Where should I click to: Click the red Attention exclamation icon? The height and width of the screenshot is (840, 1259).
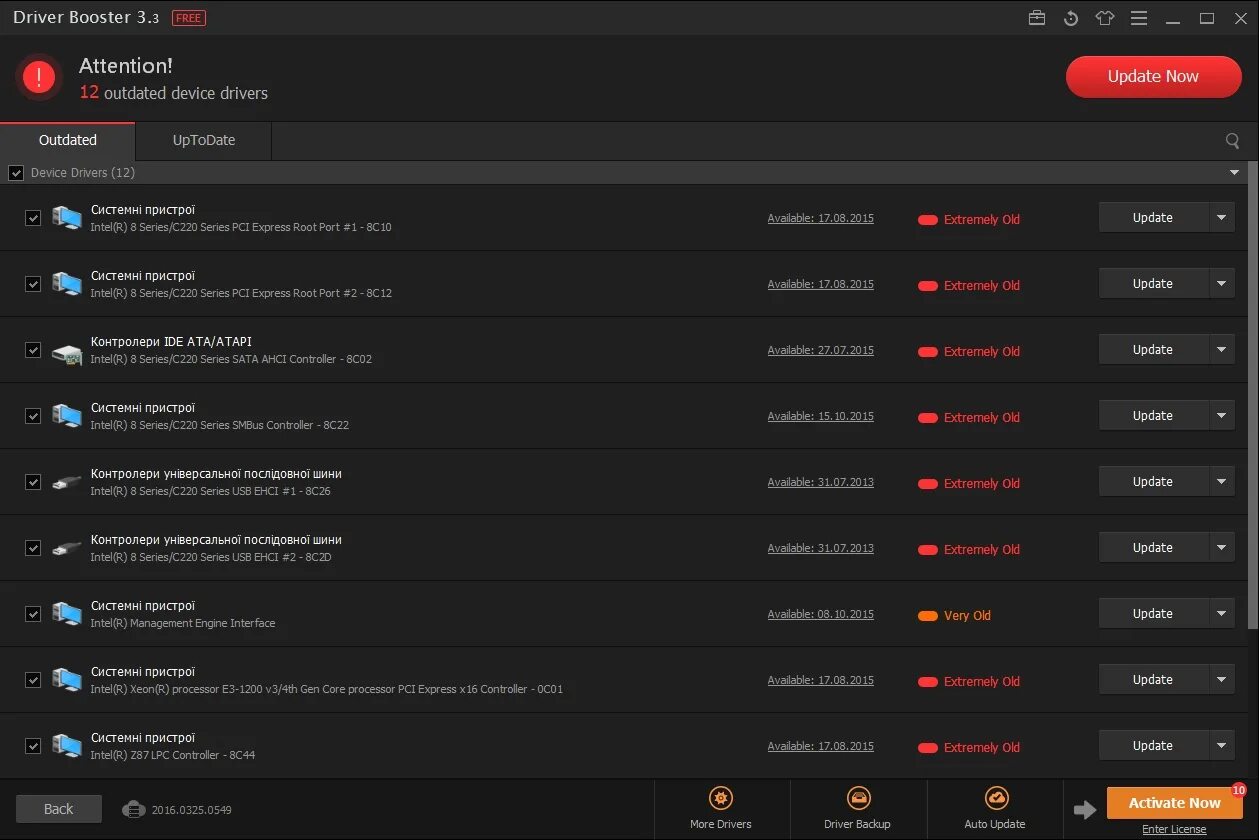(x=39, y=77)
